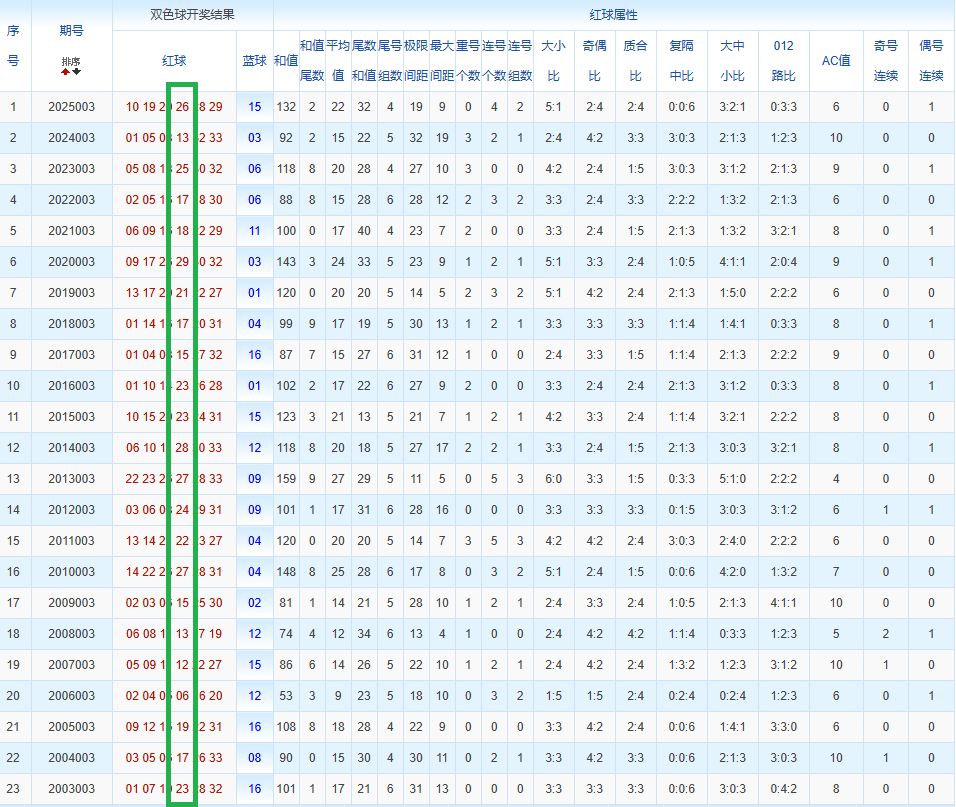Screen dimensions: 956x807
Task: Click the 复隔中比 column header
Action: [682, 61]
